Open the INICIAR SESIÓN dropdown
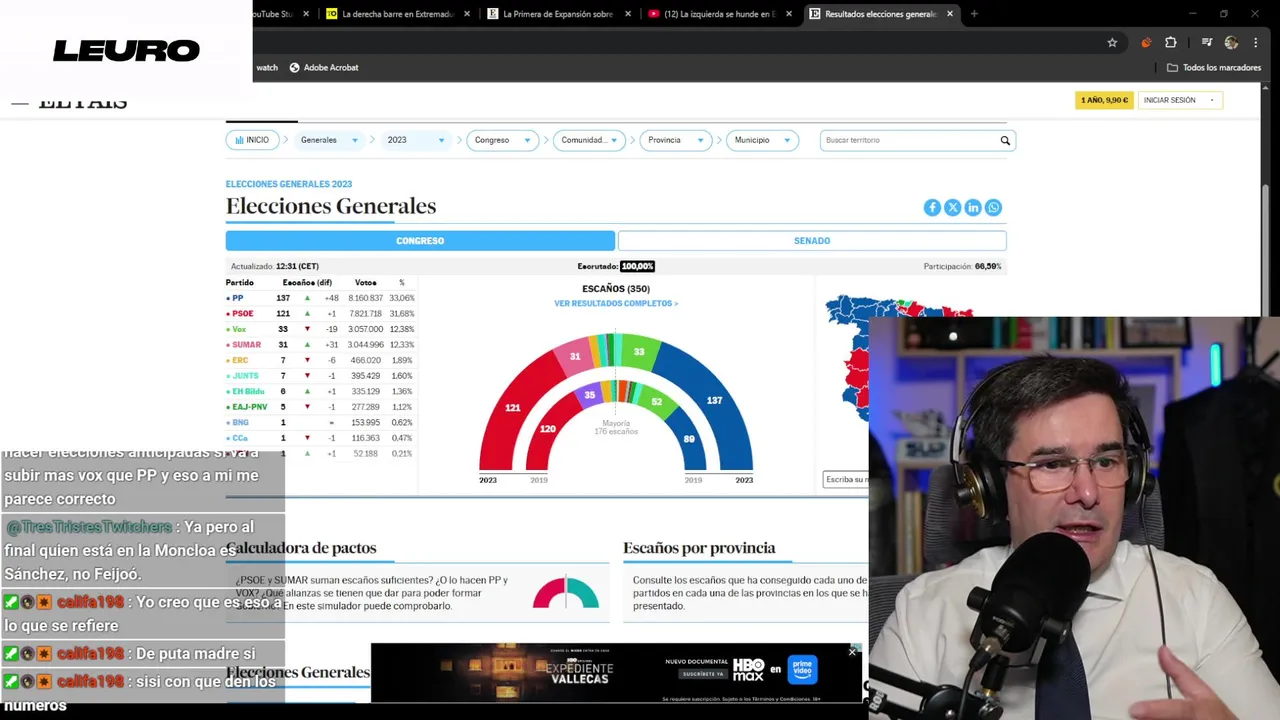 [1180, 100]
